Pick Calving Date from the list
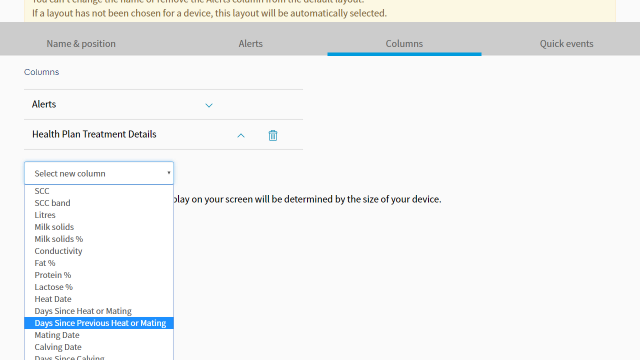 [x=99, y=347]
